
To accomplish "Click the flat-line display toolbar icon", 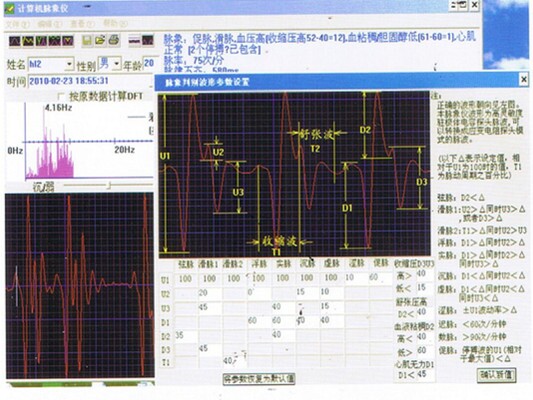I will (x=134, y=40).
